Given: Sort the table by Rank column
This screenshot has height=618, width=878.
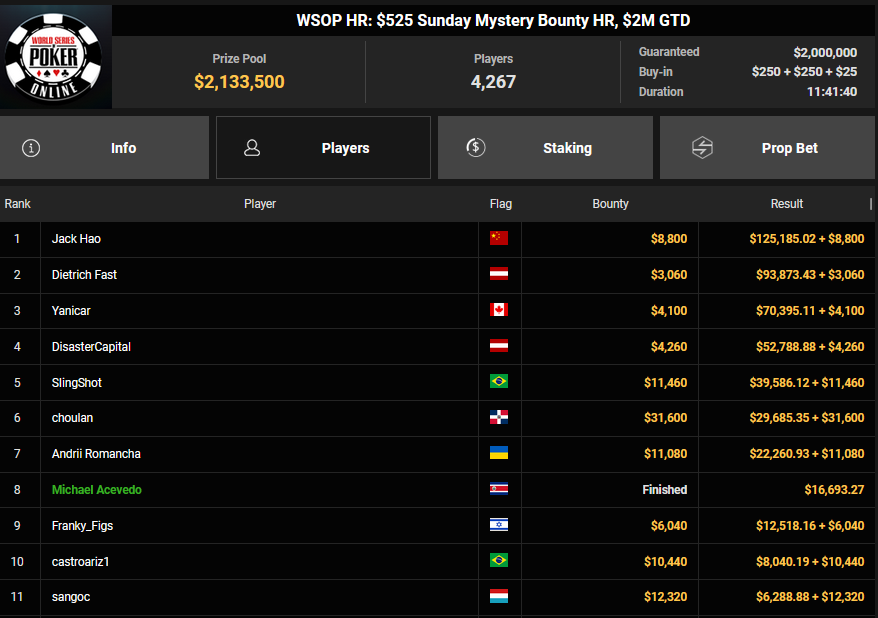Looking at the screenshot, I should (x=18, y=204).
